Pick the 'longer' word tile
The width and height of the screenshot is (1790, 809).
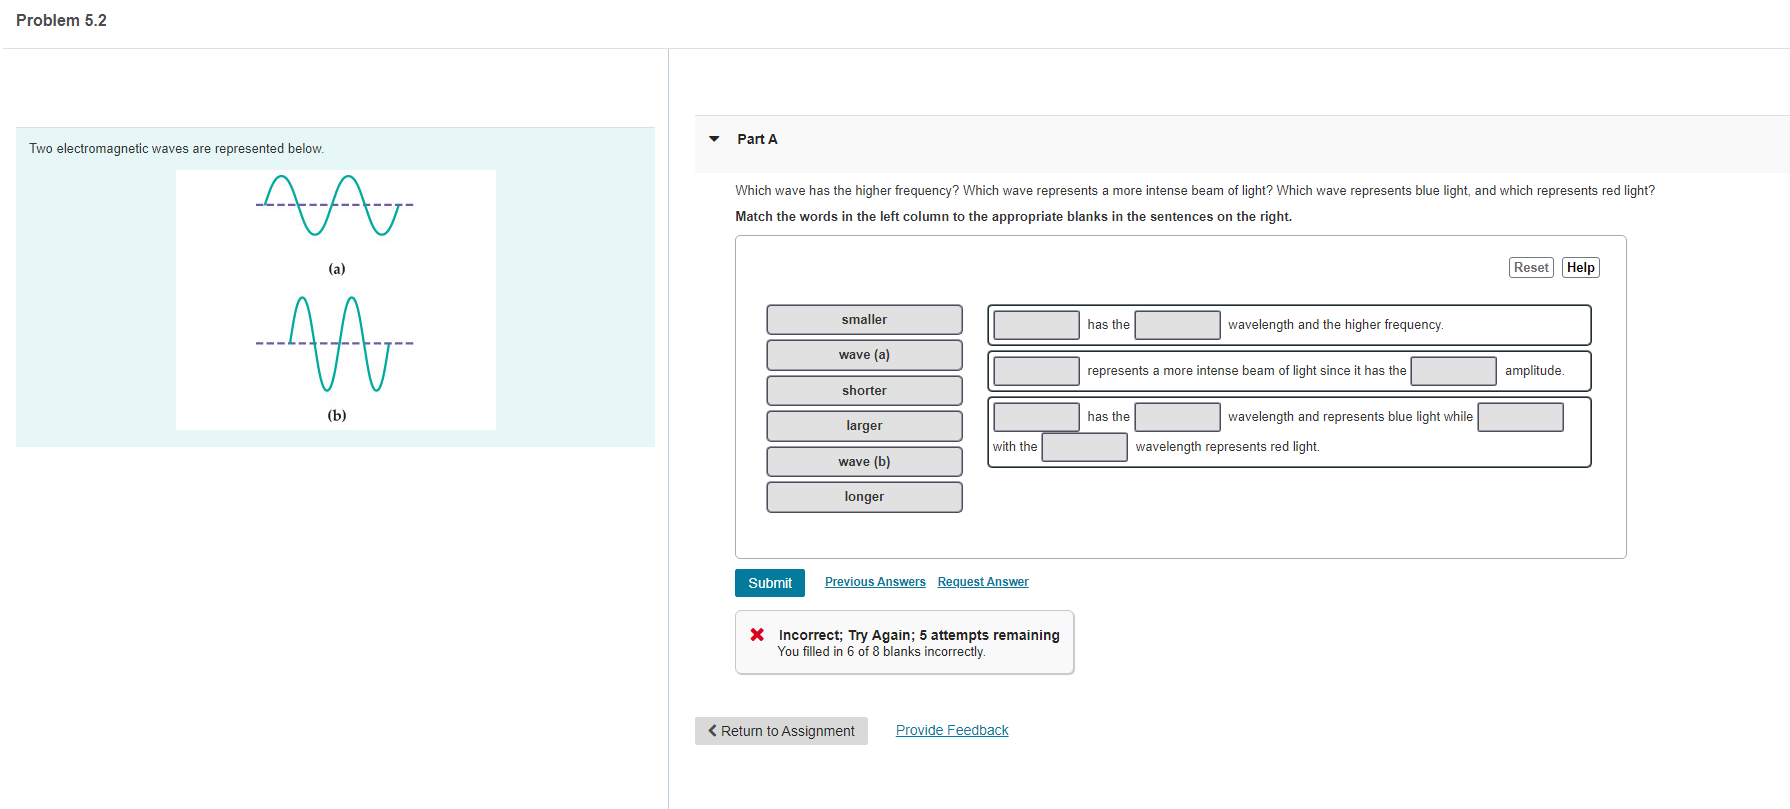pos(864,497)
